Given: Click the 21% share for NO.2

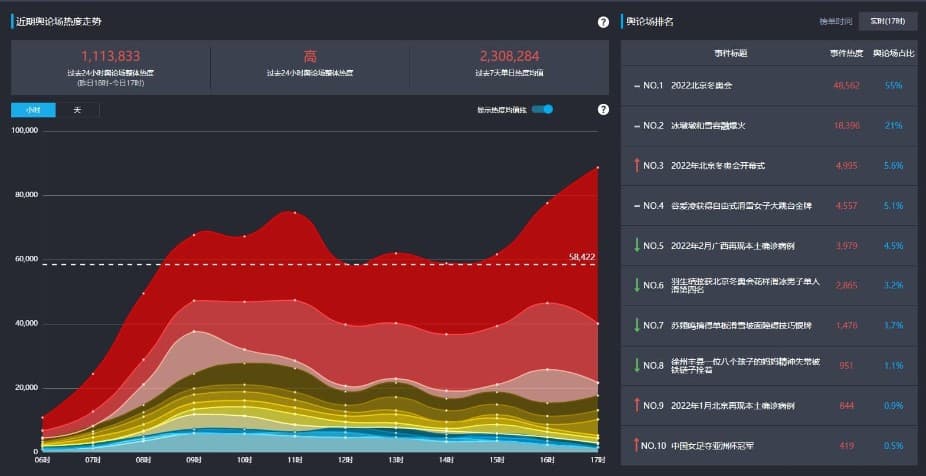Looking at the screenshot, I should (x=894, y=126).
